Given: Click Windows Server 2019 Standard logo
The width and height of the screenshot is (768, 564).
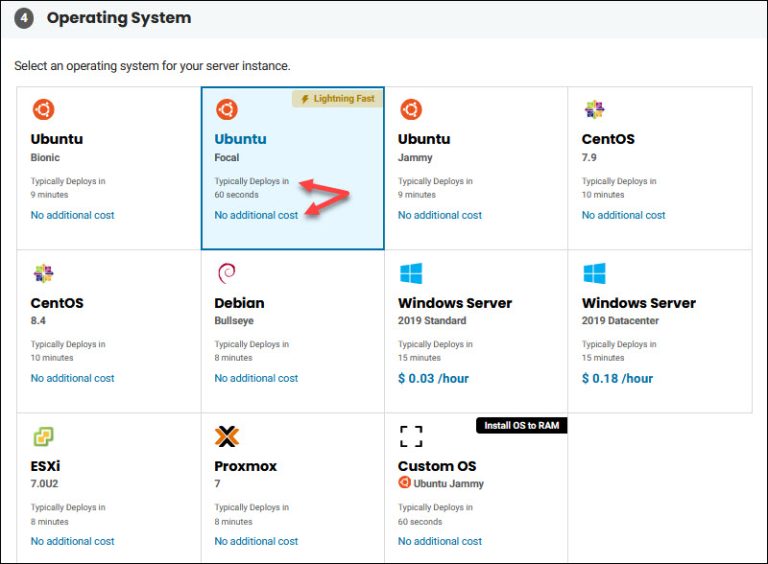Looking at the screenshot, I should (410, 273).
